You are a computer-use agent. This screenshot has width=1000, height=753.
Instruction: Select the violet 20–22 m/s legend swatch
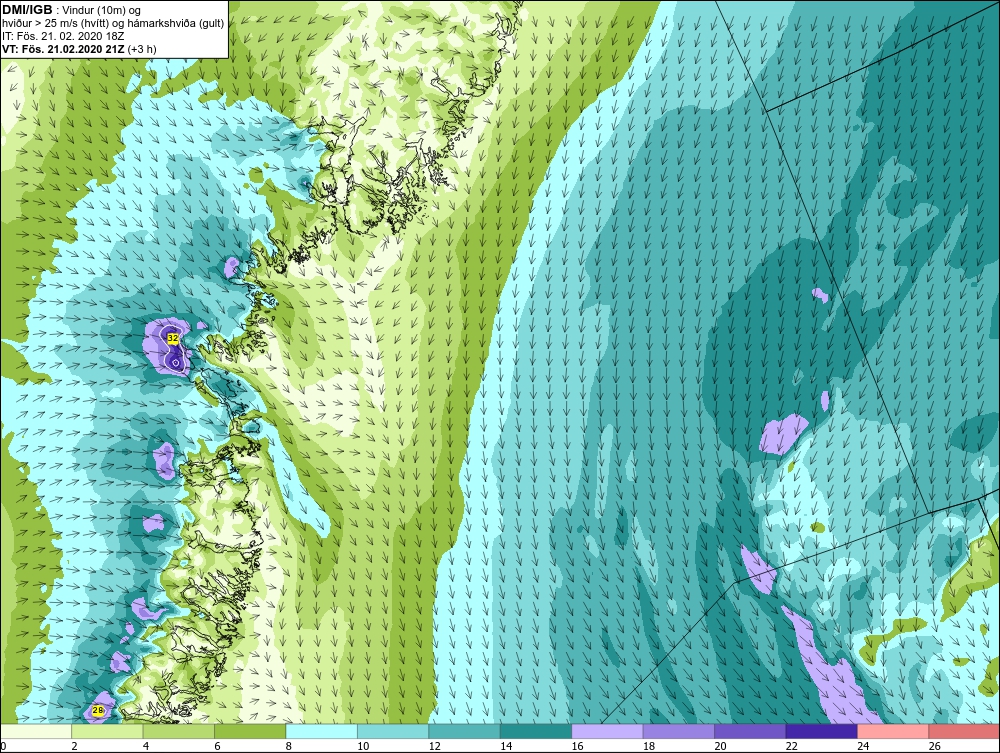(x=750, y=731)
